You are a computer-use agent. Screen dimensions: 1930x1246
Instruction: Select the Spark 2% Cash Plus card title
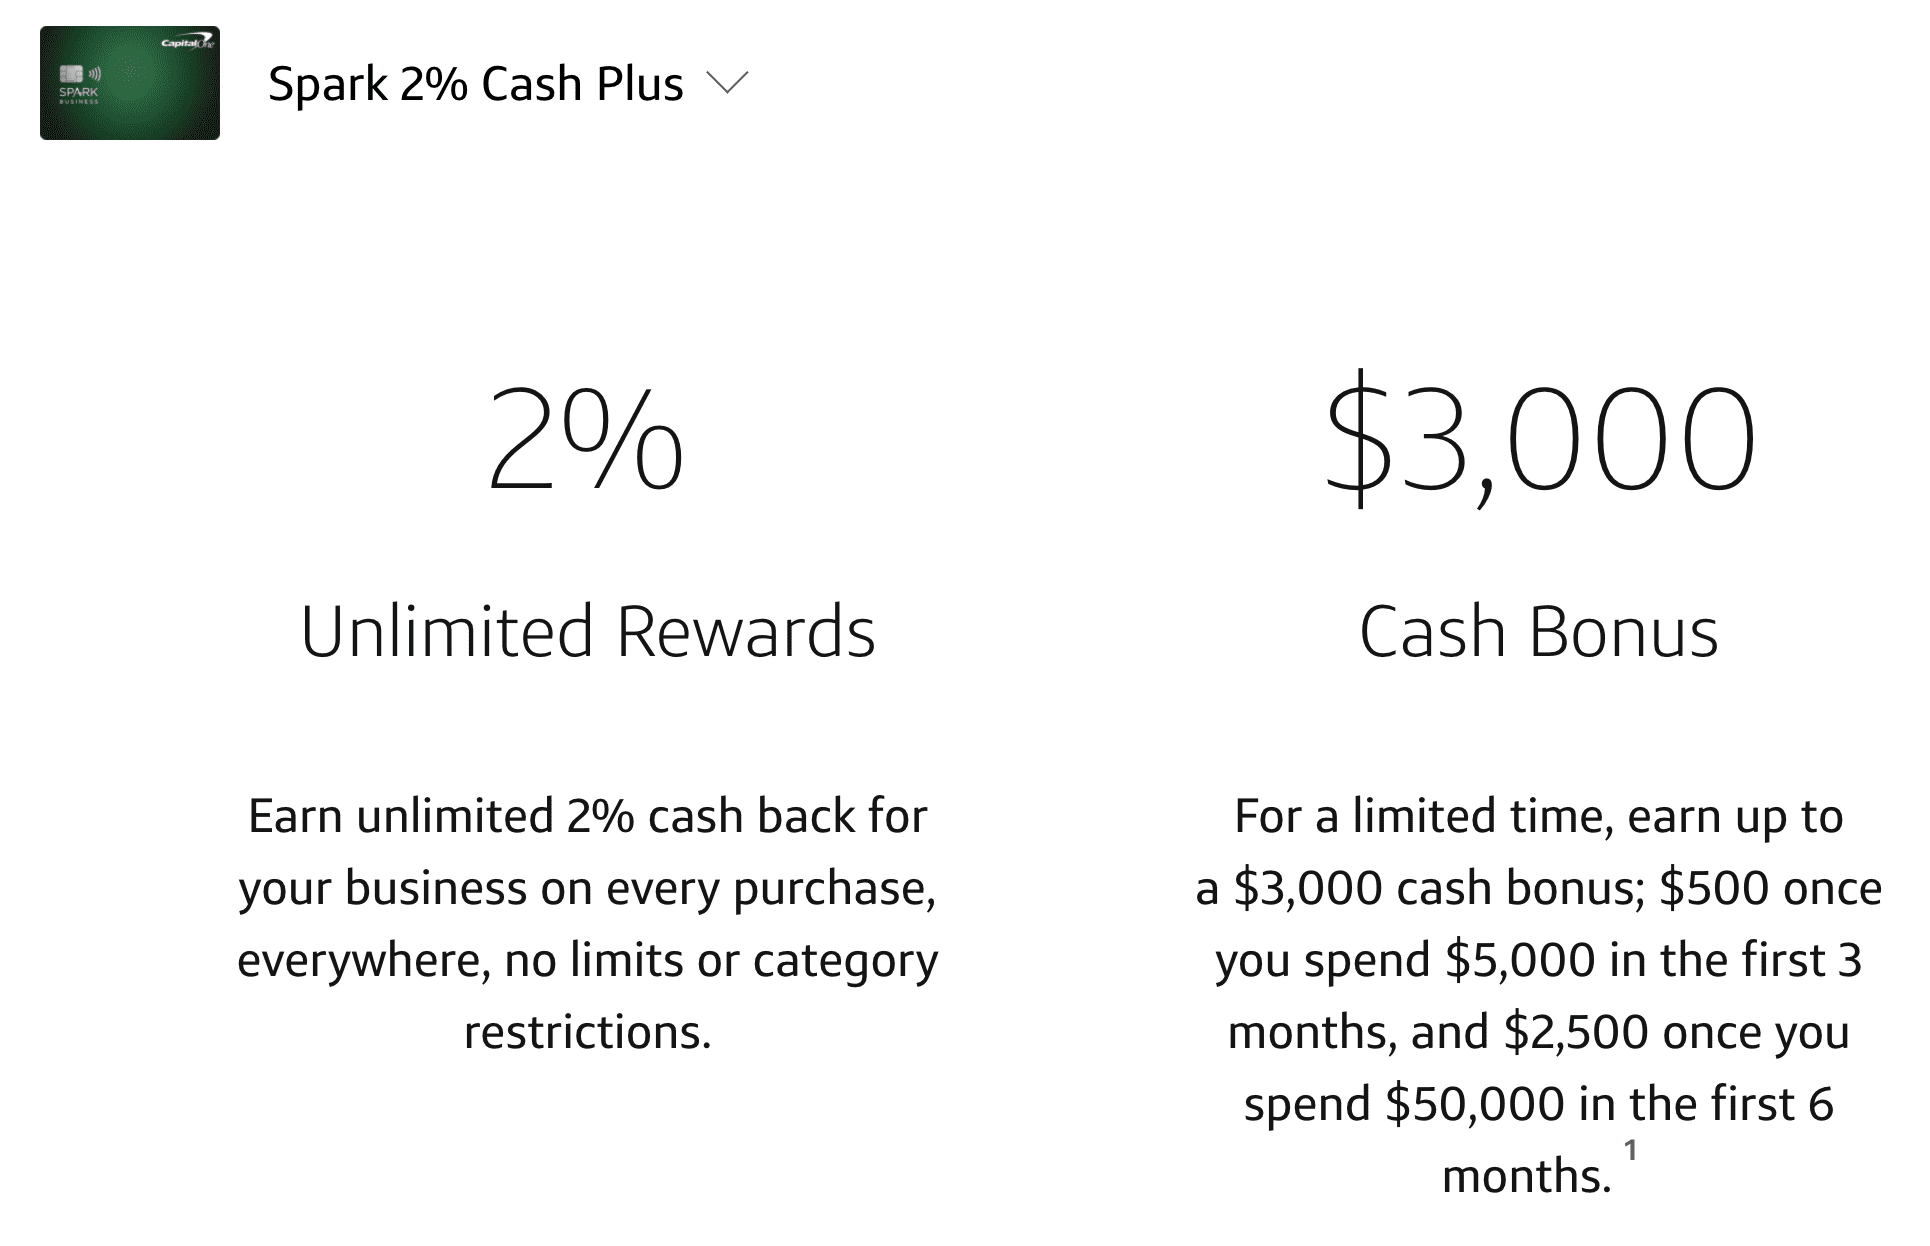coord(475,83)
